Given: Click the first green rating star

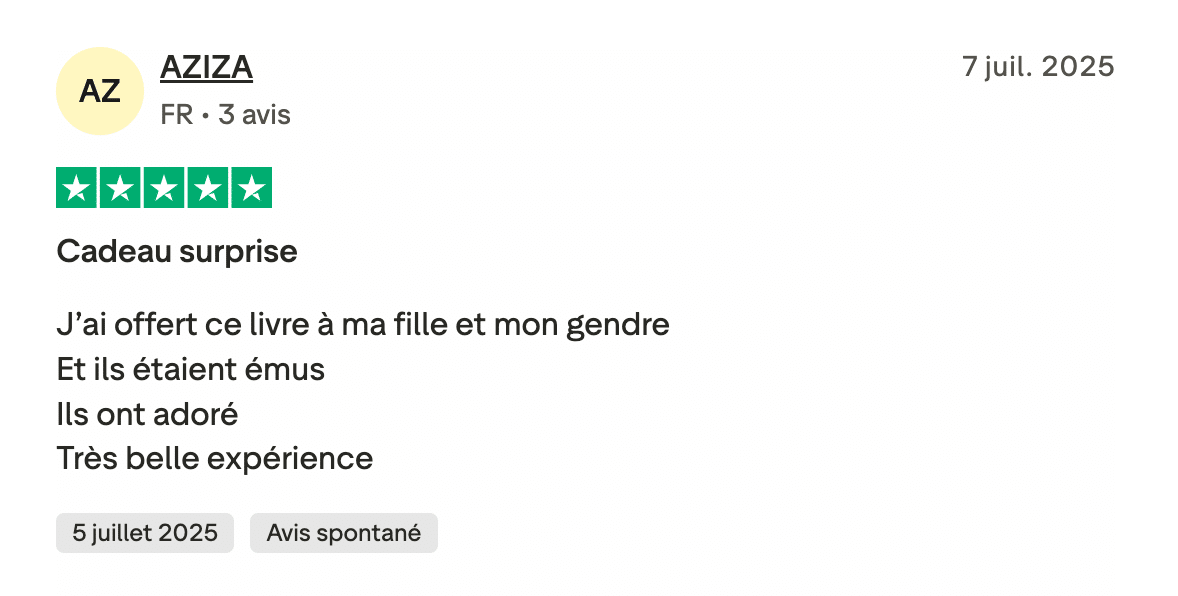Looking at the screenshot, I should point(76,188).
